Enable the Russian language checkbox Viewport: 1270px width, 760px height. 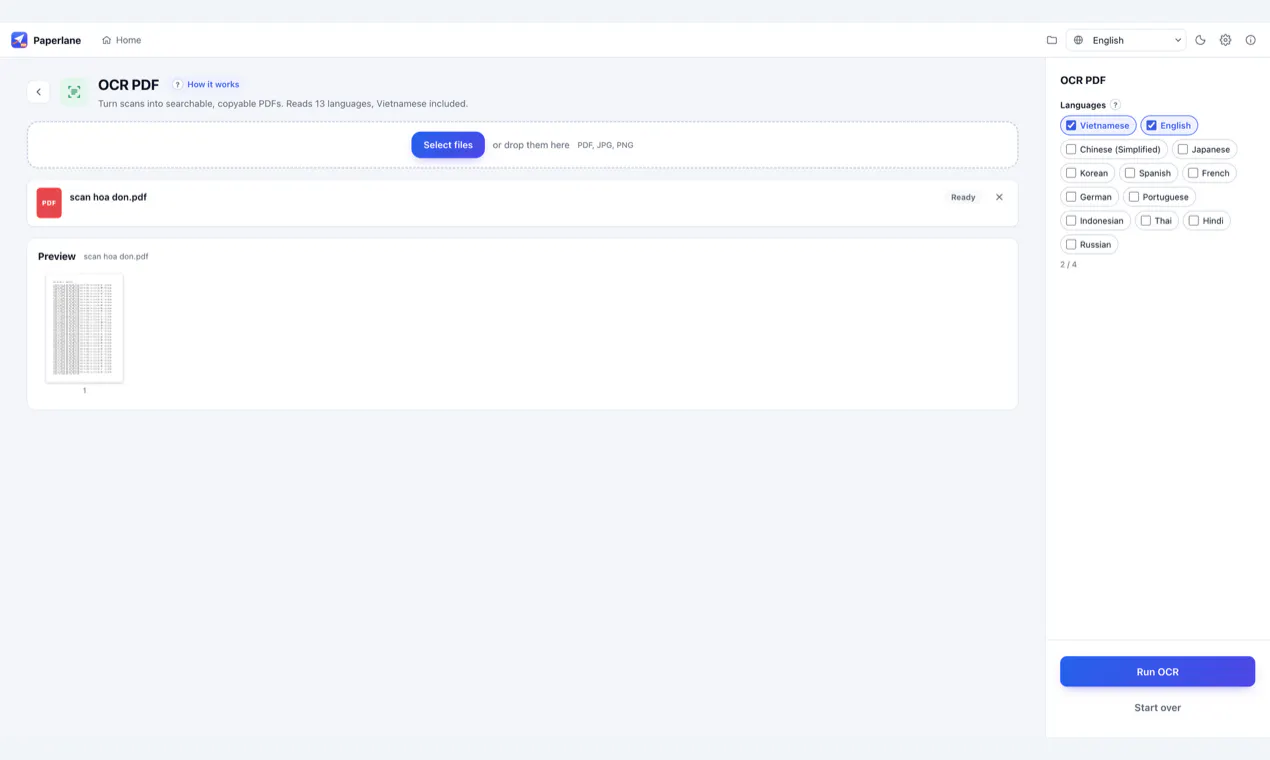tap(1071, 245)
